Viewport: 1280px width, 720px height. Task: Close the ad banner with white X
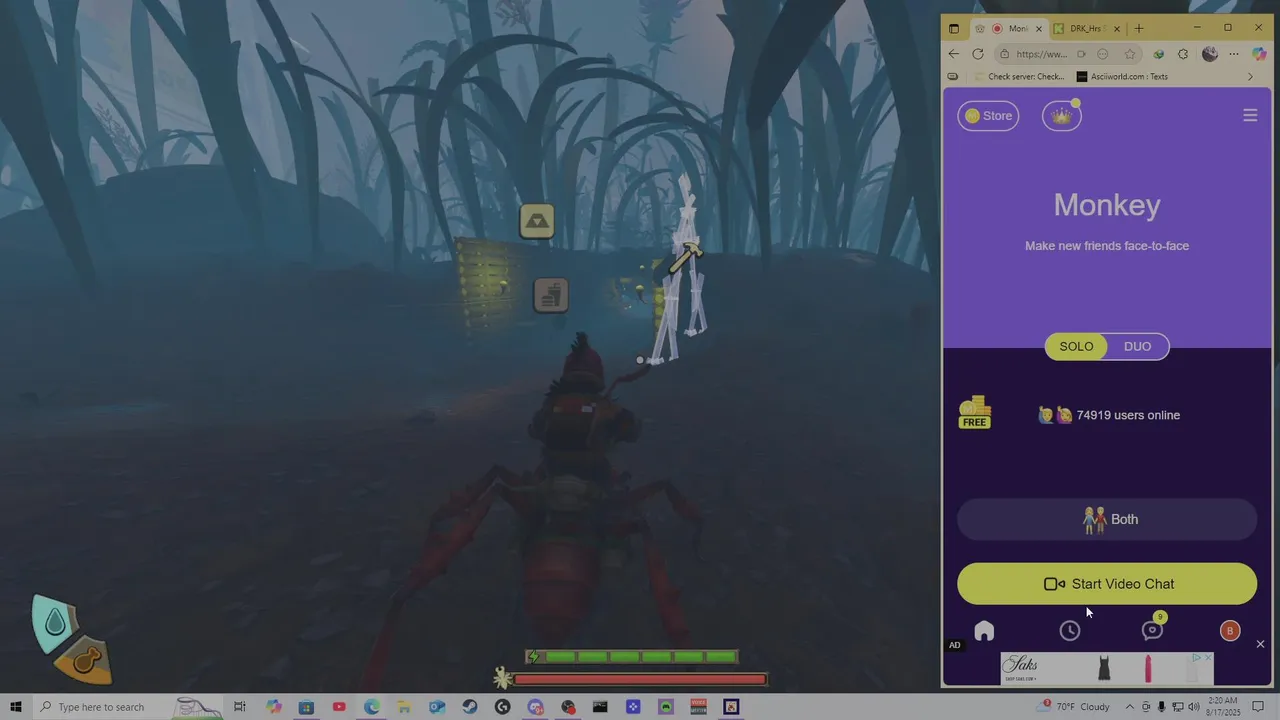click(1260, 644)
